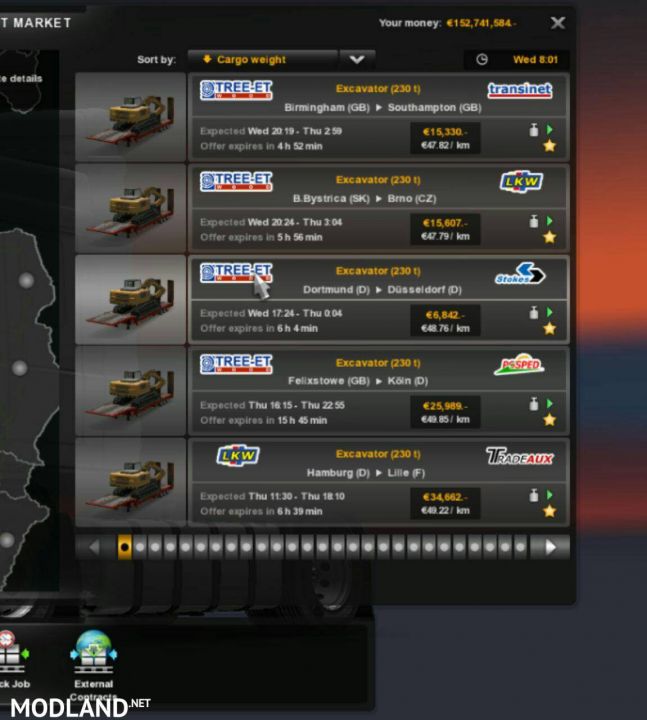Click the weight icon on the Felixstowe job
Screen dimensions: 647x720
click(x=534, y=404)
